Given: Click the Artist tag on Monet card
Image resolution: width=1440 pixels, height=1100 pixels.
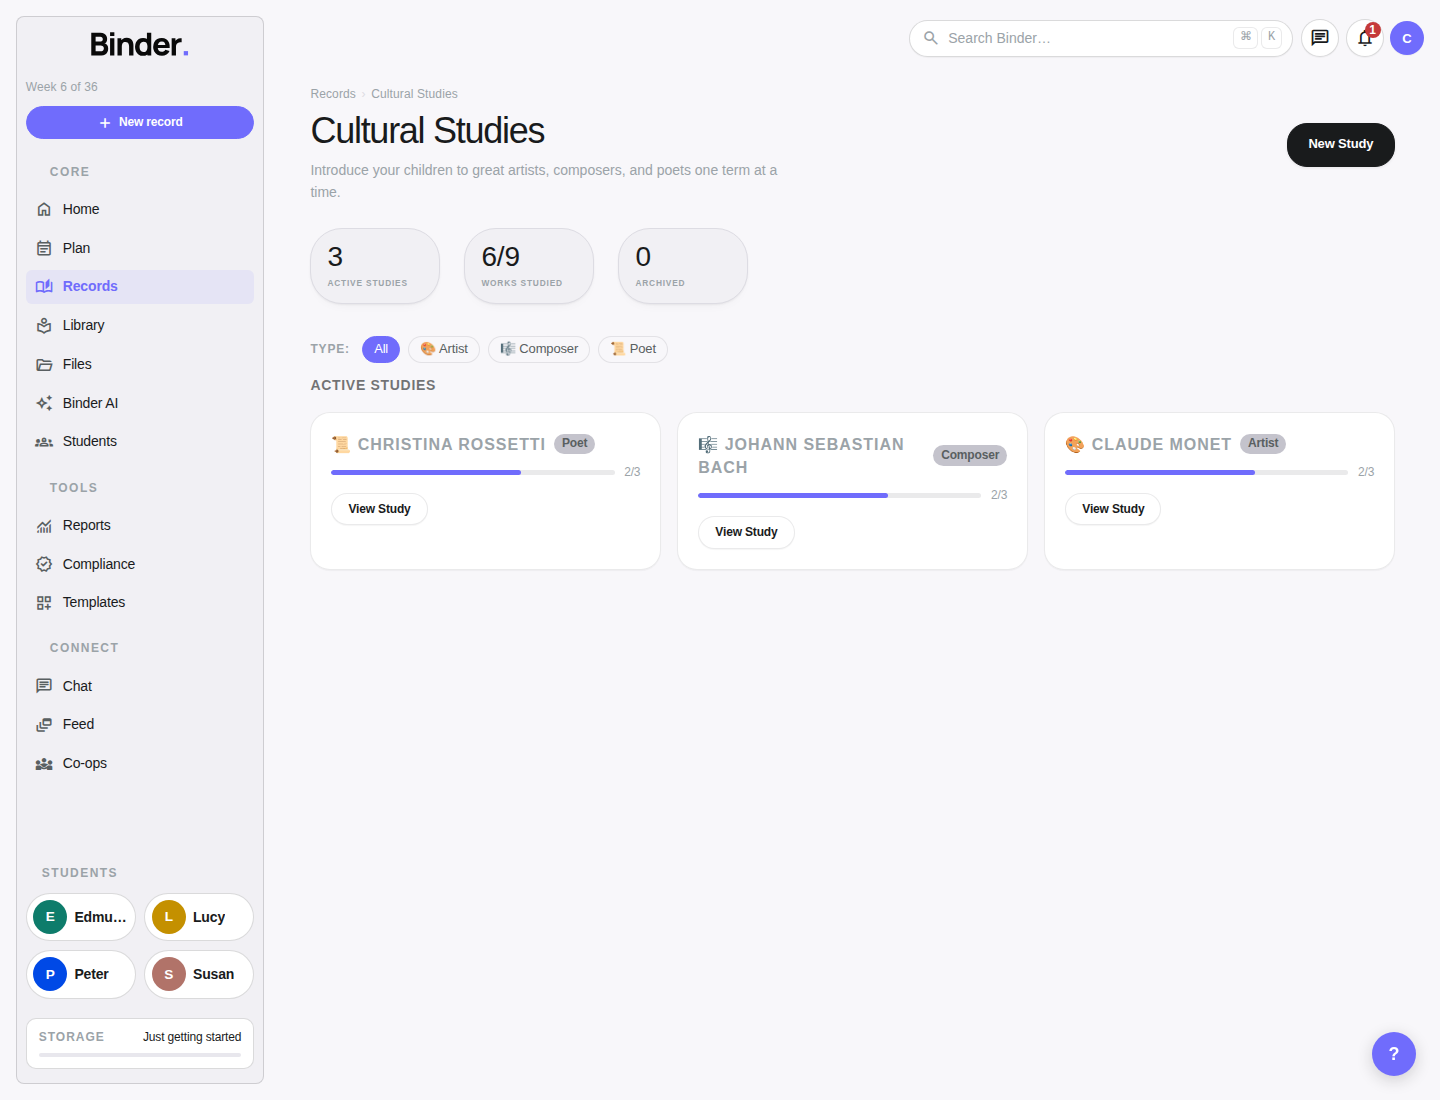Looking at the screenshot, I should (x=1263, y=444).
